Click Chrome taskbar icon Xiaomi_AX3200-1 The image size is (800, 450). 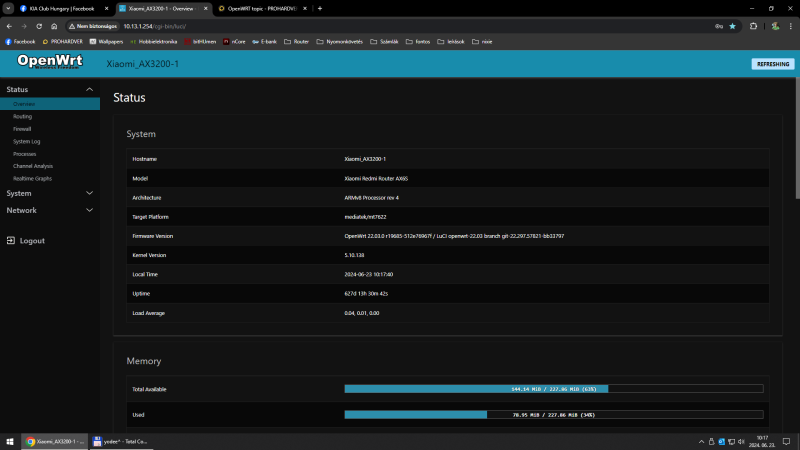[55, 441]
